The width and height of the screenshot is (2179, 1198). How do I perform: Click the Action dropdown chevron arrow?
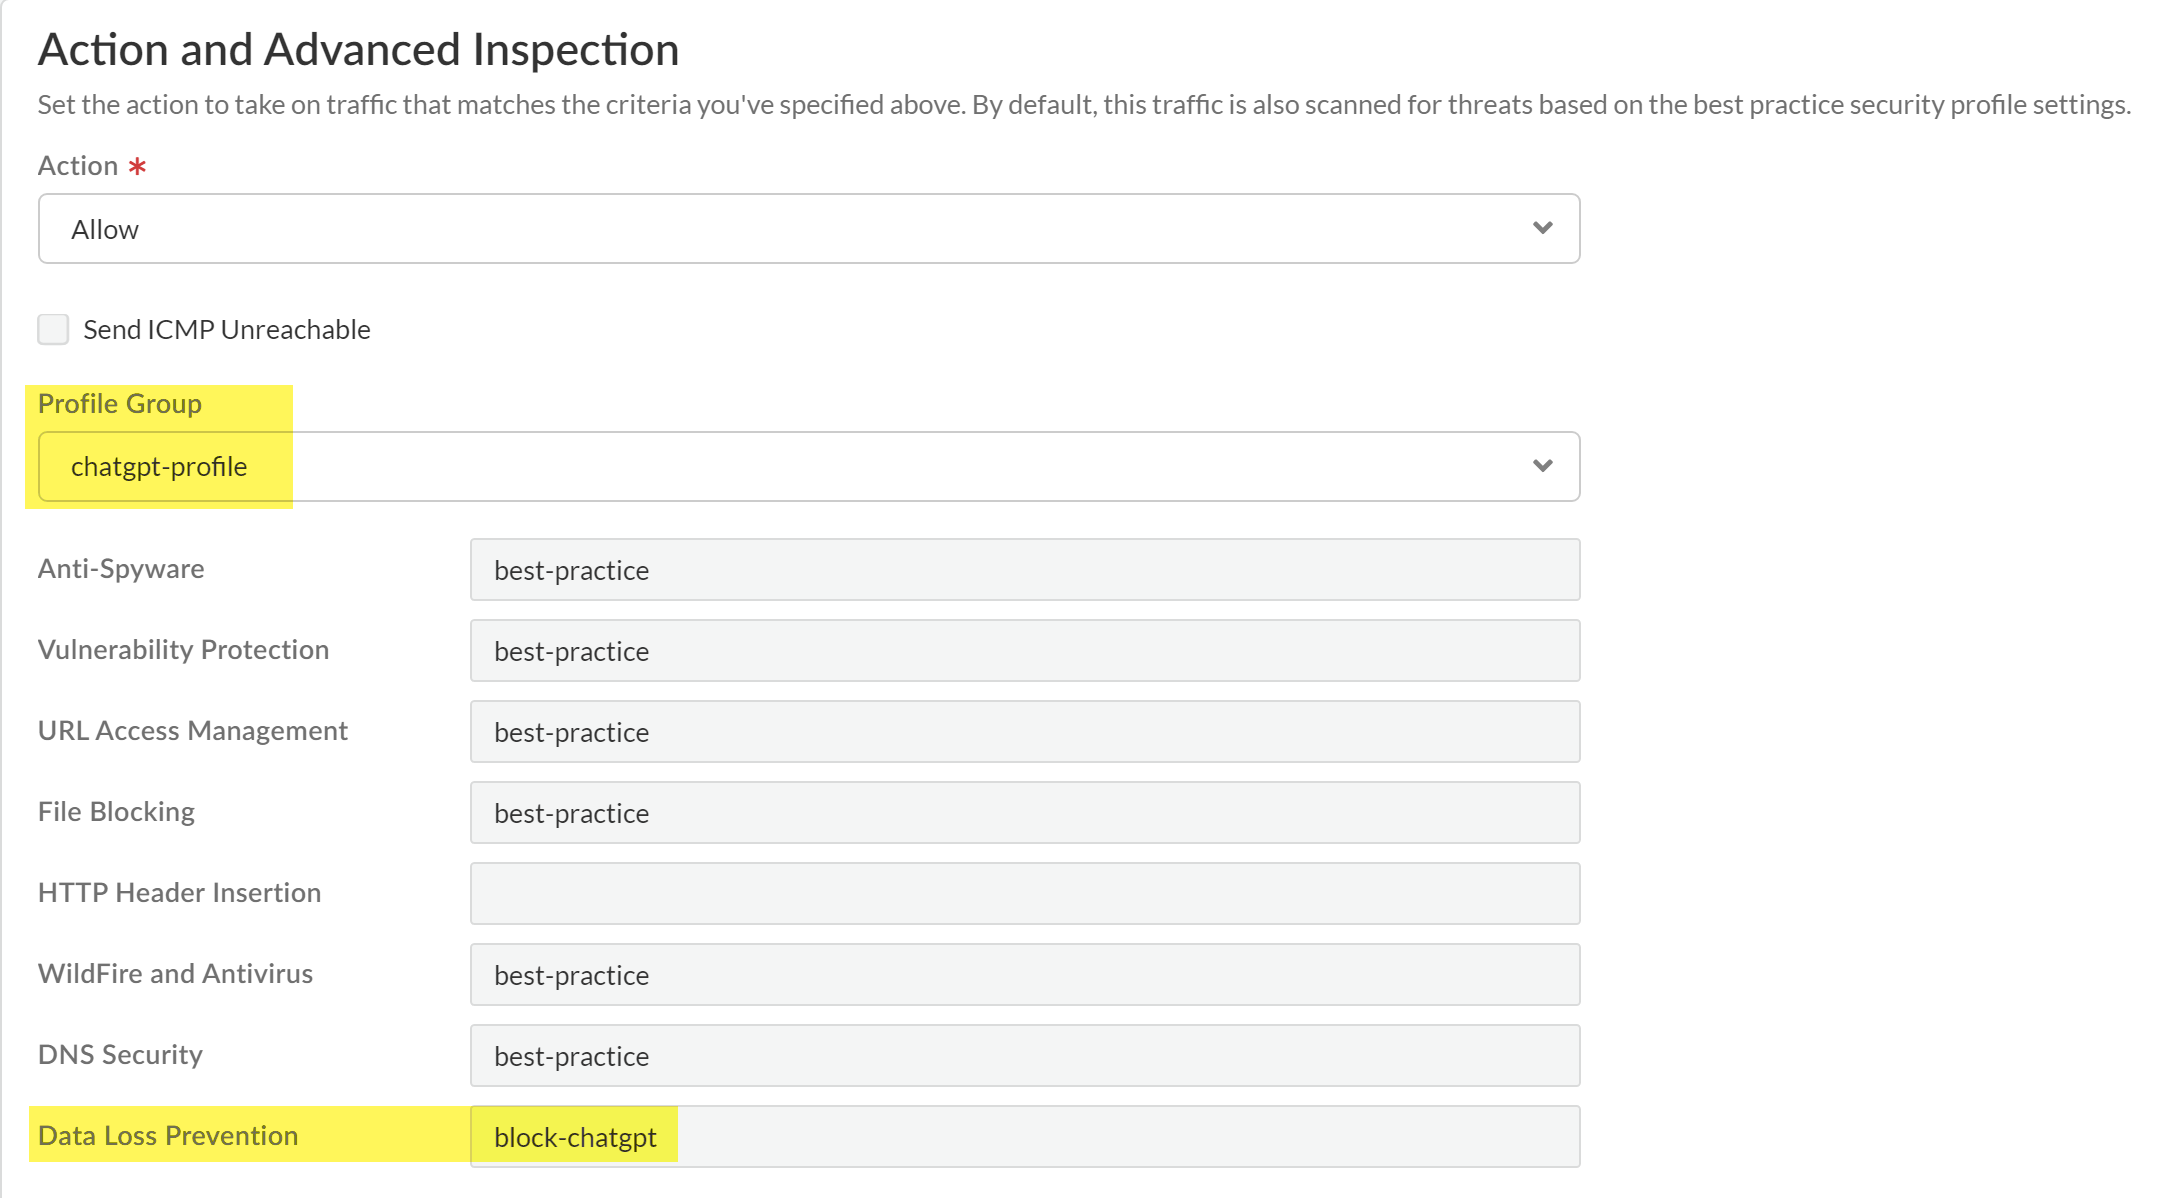point(1542,228)
